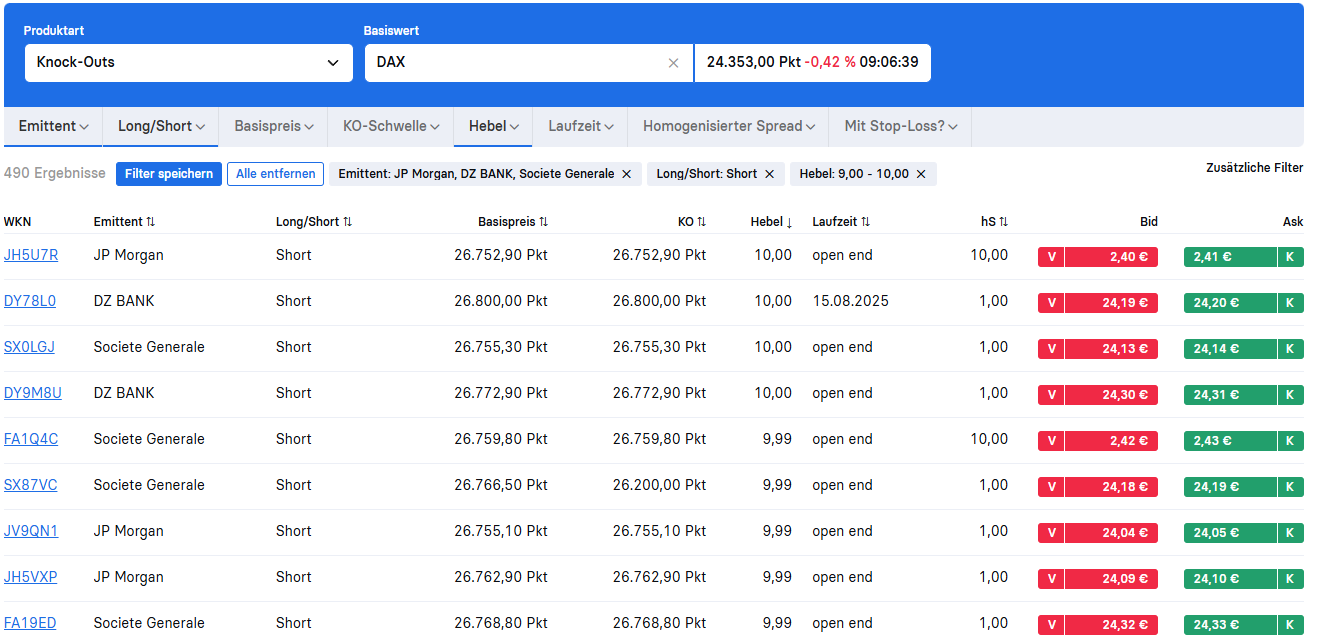Sort table by Laufzeit column
The width and height of the screenshot is (1326, 644).
(841, 222)
